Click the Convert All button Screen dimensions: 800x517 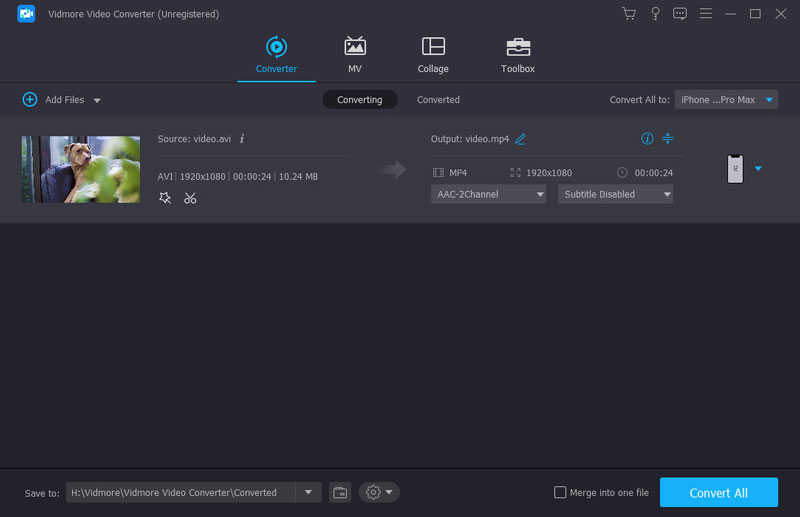pos(718,492)
